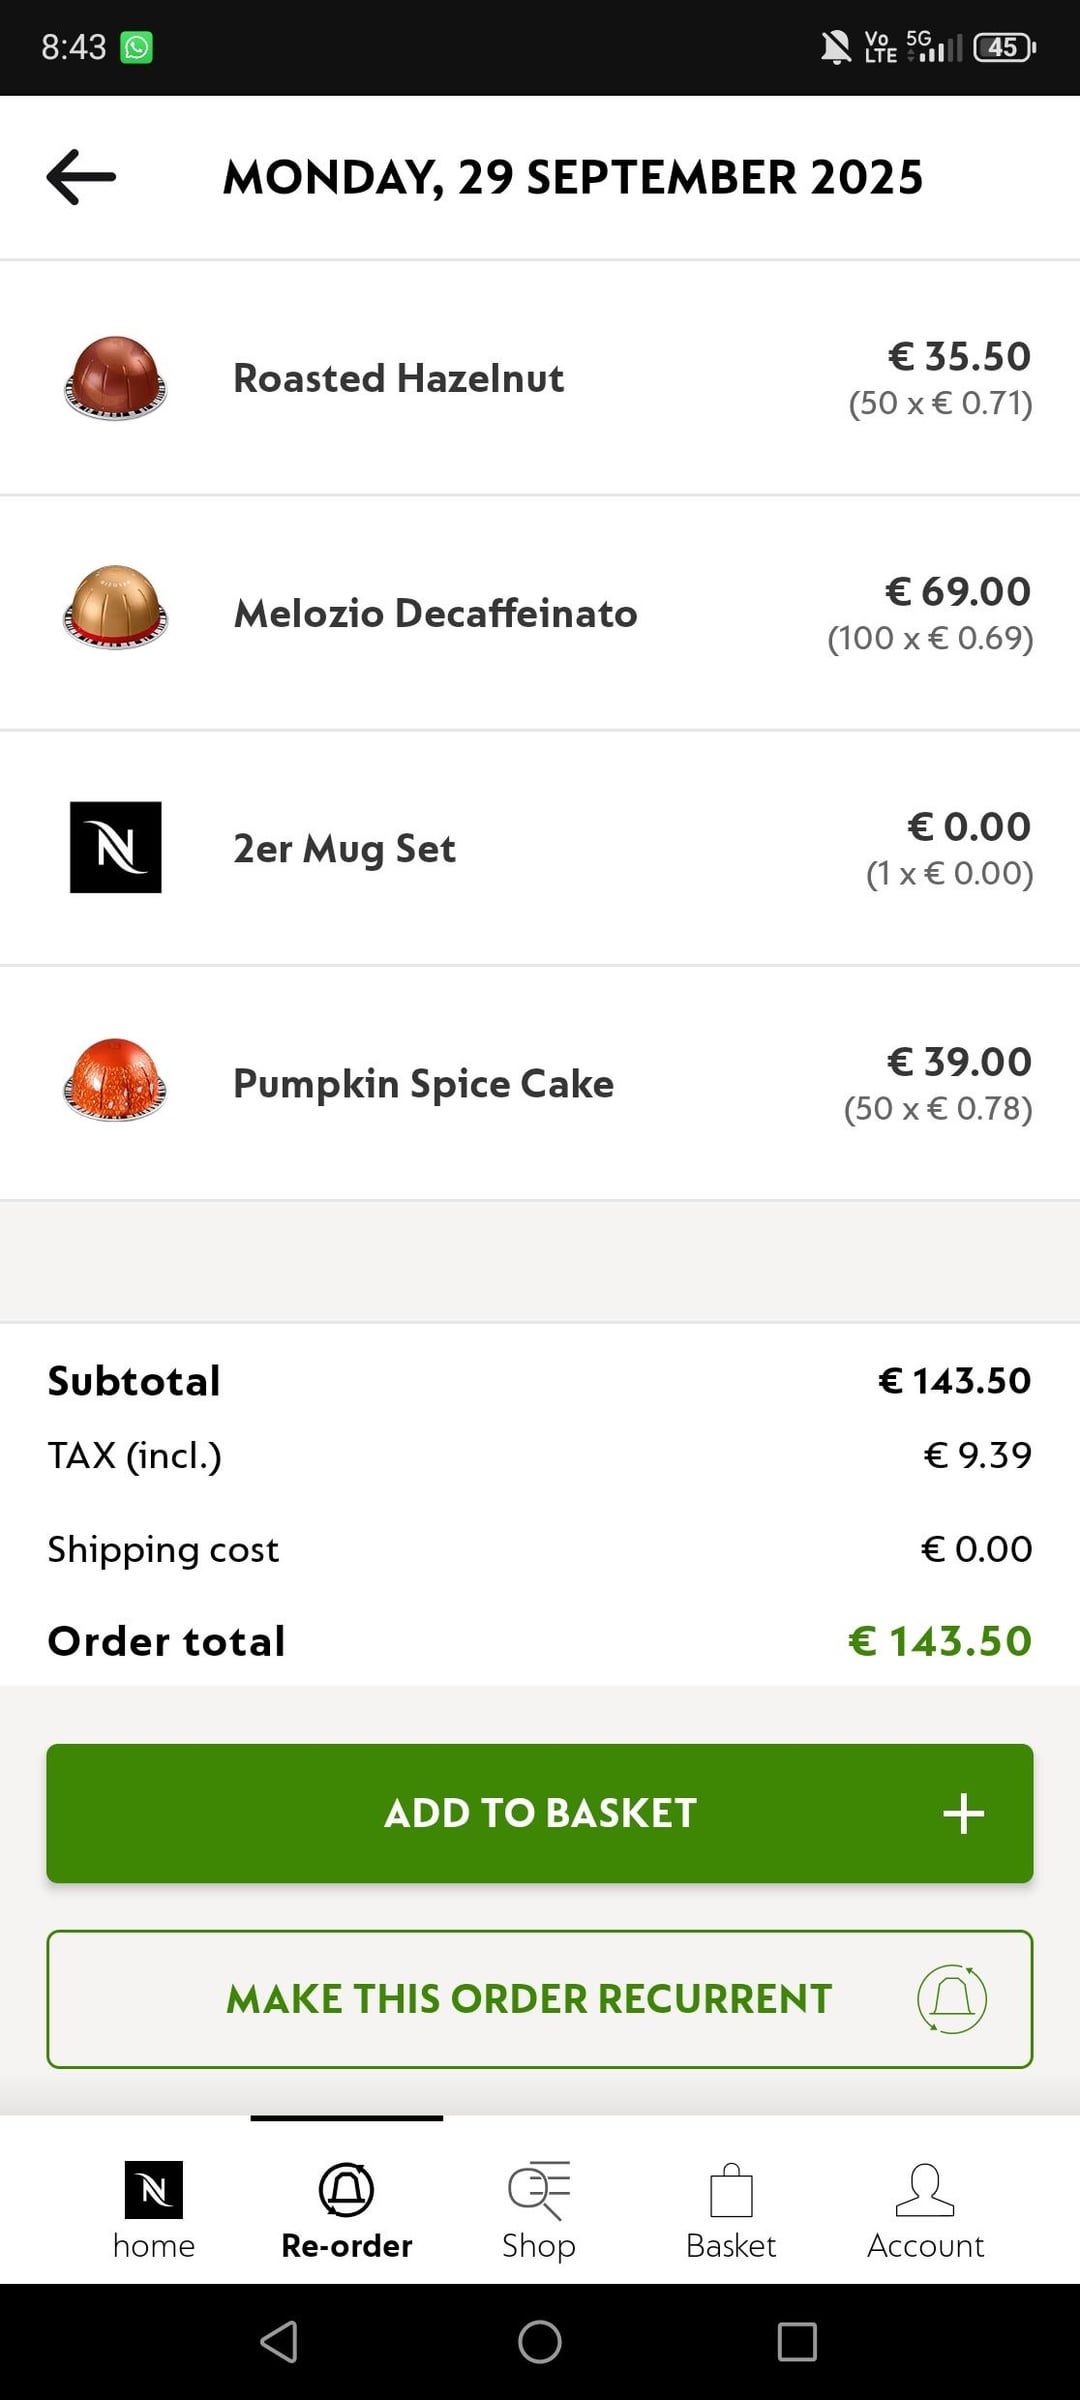Open the Roasted Hazelnut product name
Viewport: 1080px width, 2400px height.
click(398, 378)
